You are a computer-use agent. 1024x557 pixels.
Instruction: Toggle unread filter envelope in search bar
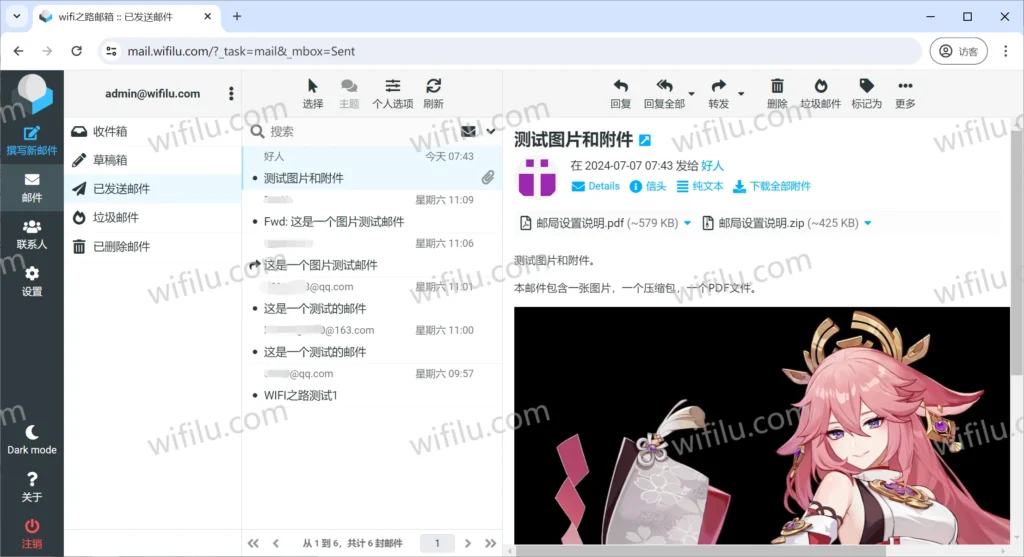468,131
